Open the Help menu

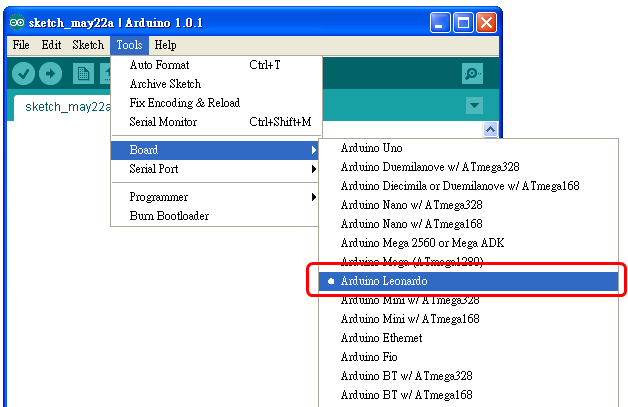(165, 45)
